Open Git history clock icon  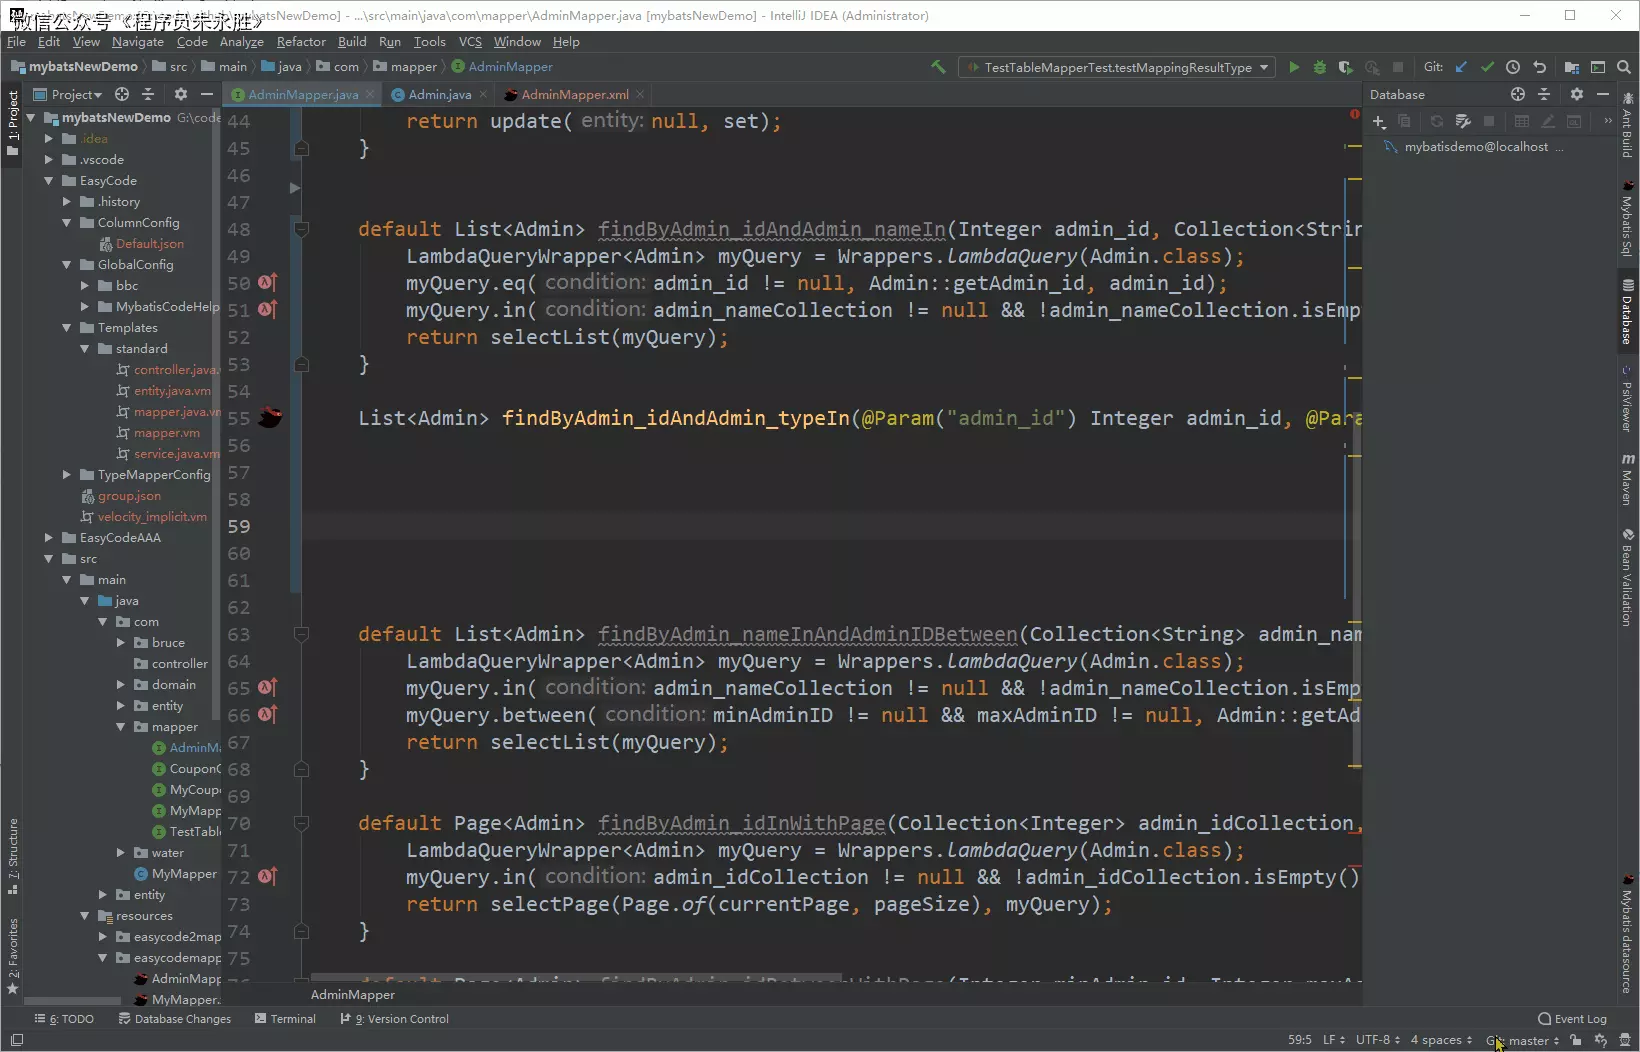[1513, 67]
